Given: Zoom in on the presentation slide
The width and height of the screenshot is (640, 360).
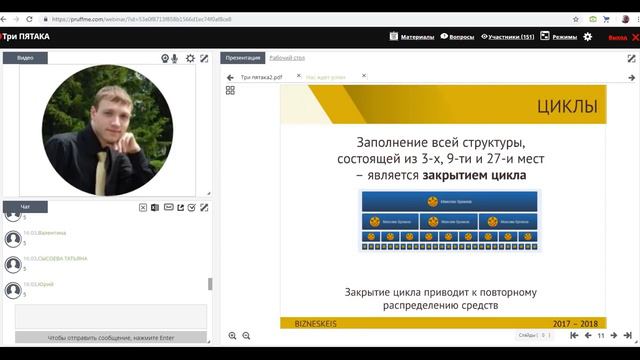Looking at the screenshot, I should coord(232,336).
